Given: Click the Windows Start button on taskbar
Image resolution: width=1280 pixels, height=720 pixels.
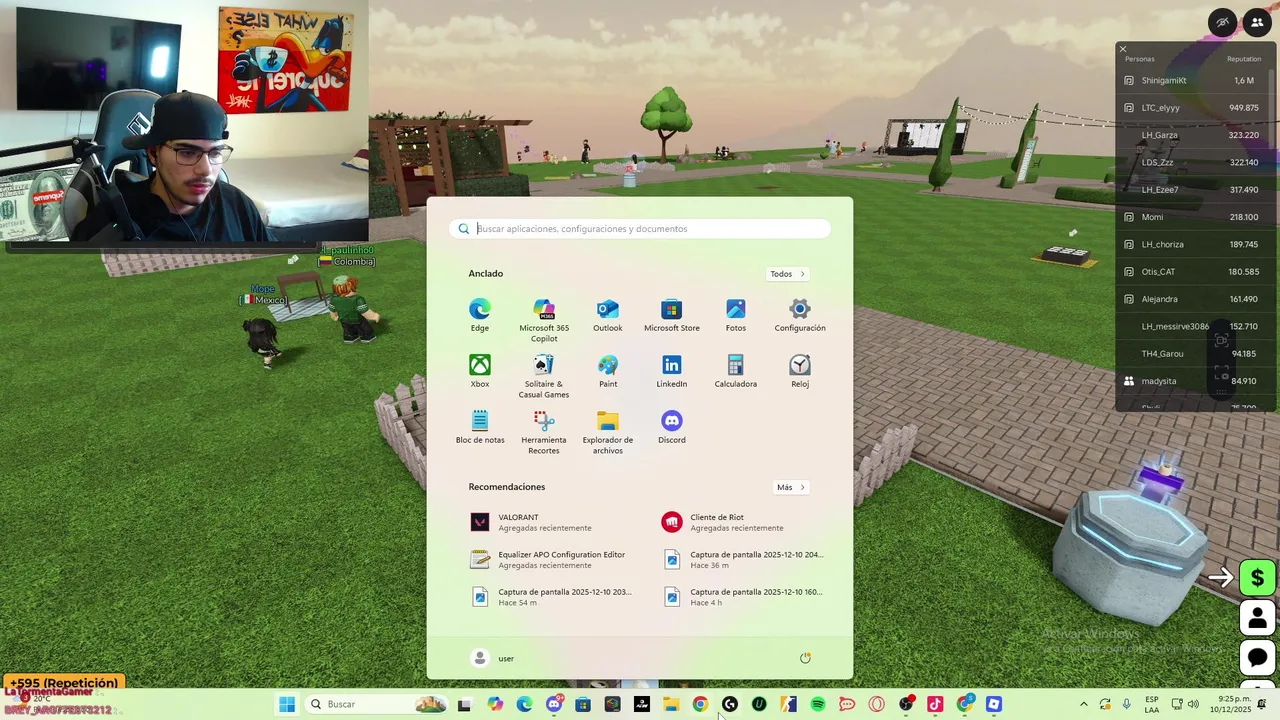Looking at the screenshot, I should pos(287,704).
